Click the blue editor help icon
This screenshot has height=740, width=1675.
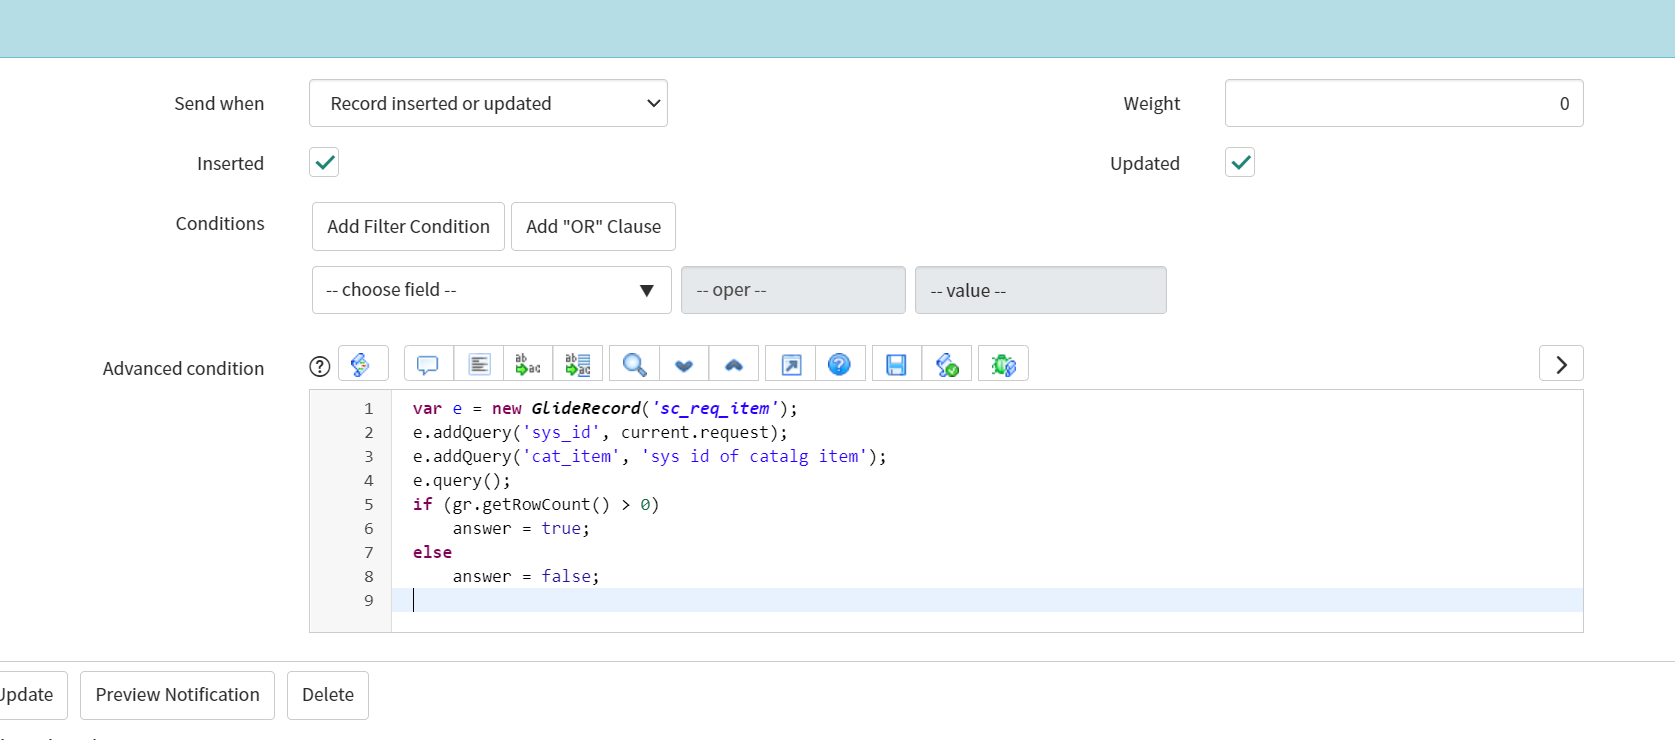pyautogui.click(x=840, y=365)
